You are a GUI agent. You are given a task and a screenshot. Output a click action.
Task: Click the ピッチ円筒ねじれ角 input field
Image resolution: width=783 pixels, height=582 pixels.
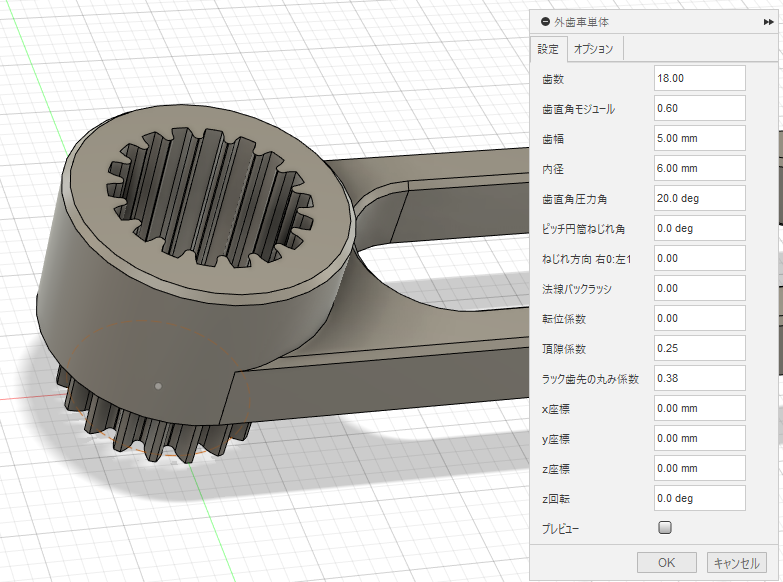pos(699,228)
